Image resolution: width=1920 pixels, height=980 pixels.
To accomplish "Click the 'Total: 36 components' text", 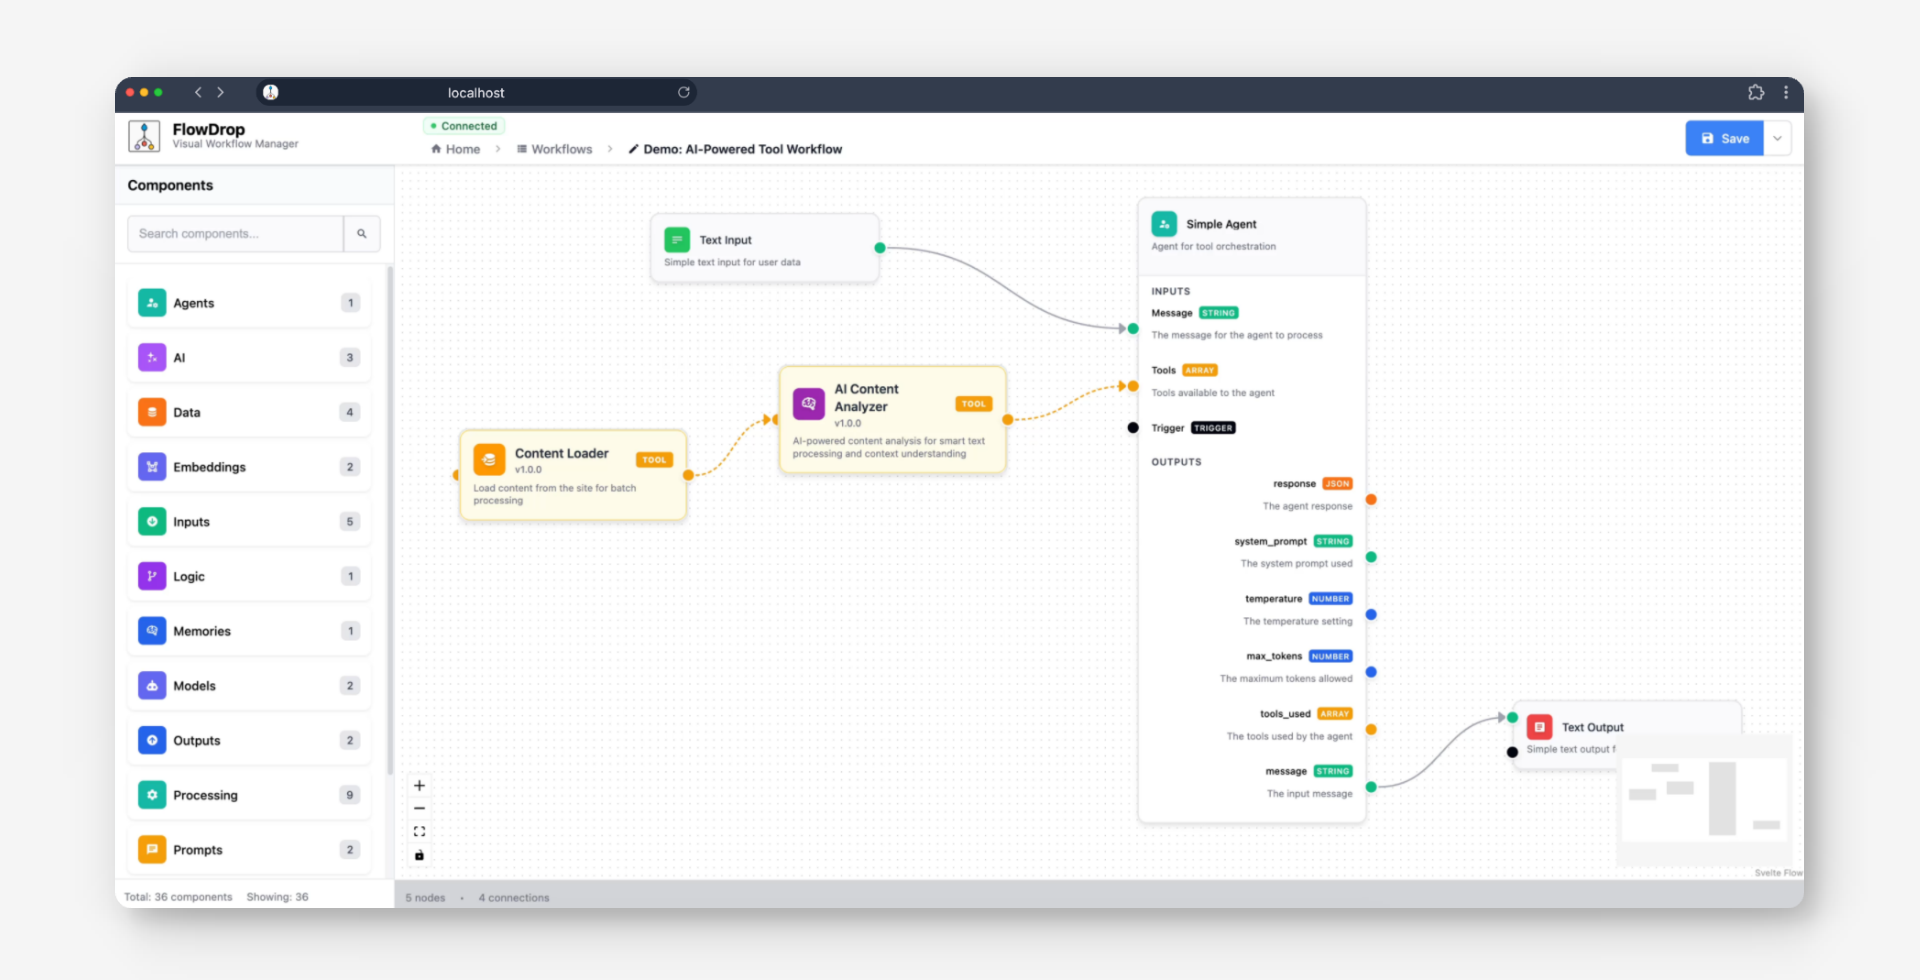I will pos(178,897).
